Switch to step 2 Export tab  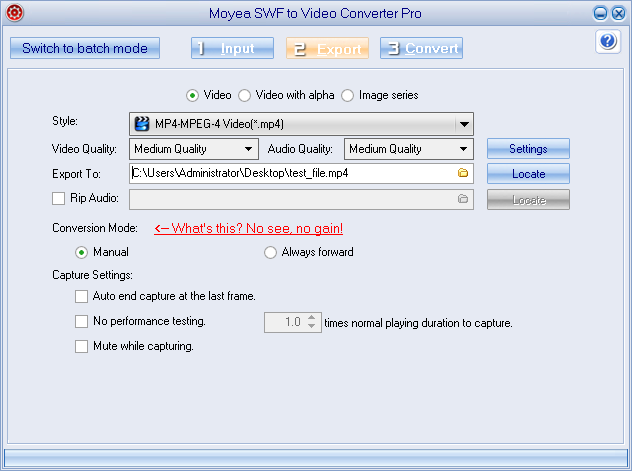(327, 48)
